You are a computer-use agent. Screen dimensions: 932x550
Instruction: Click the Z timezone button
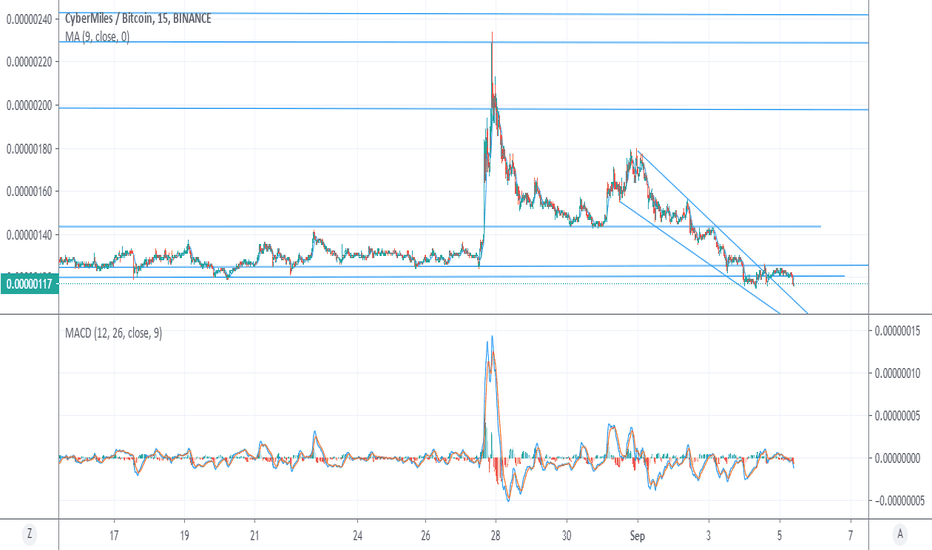click(x=29, y=534)
